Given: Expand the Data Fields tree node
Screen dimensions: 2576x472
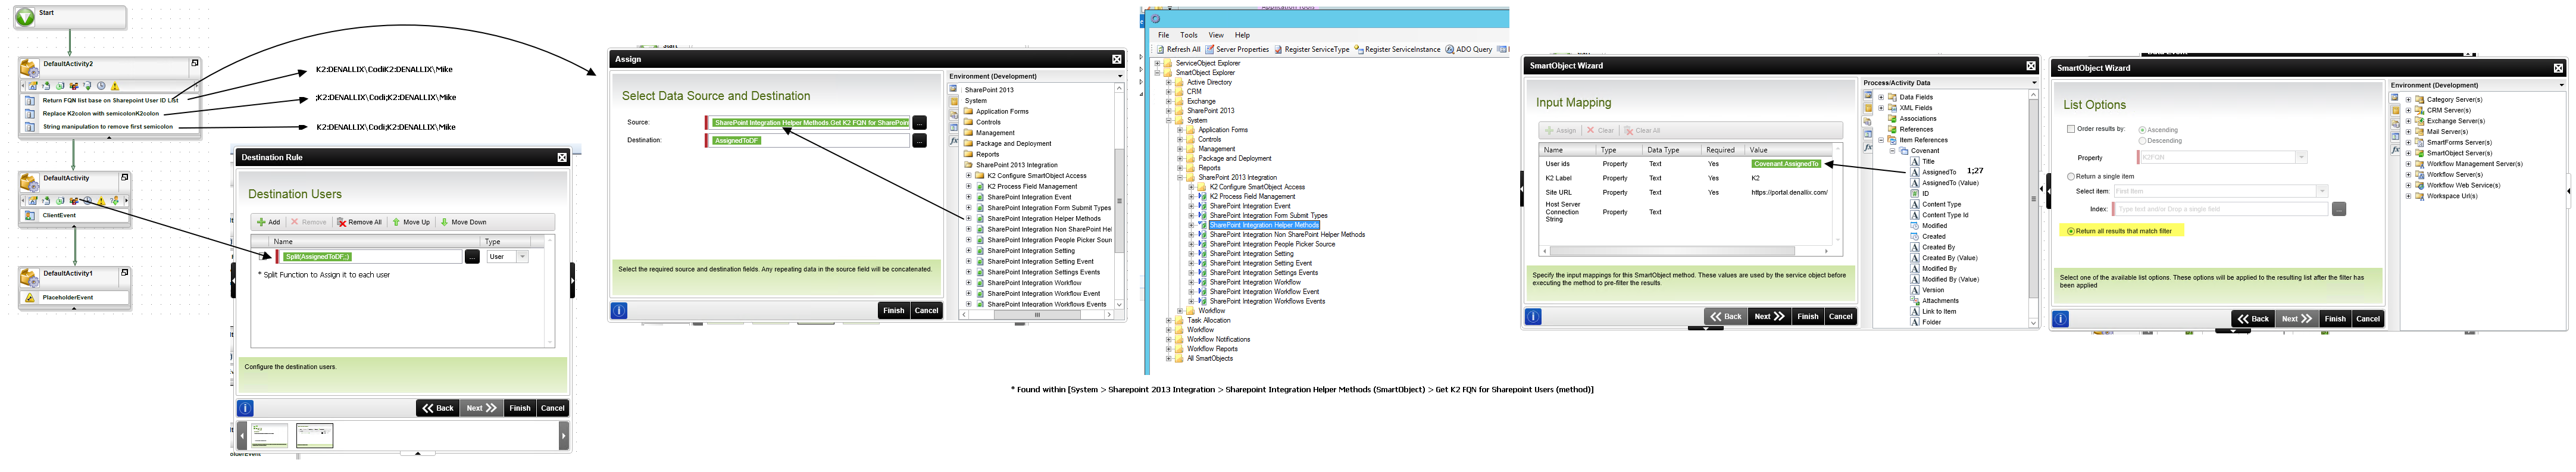Looking at the screenshot, I should [1881, 97].
